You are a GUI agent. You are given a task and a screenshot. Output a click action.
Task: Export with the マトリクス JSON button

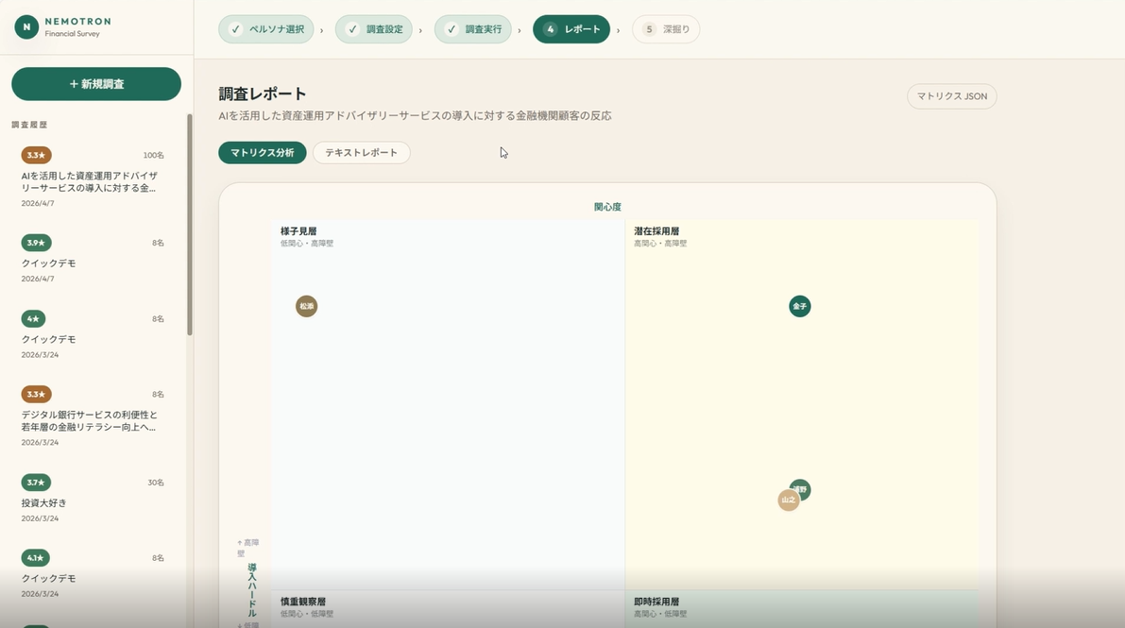pyautogui.click(x=951, y=96)
